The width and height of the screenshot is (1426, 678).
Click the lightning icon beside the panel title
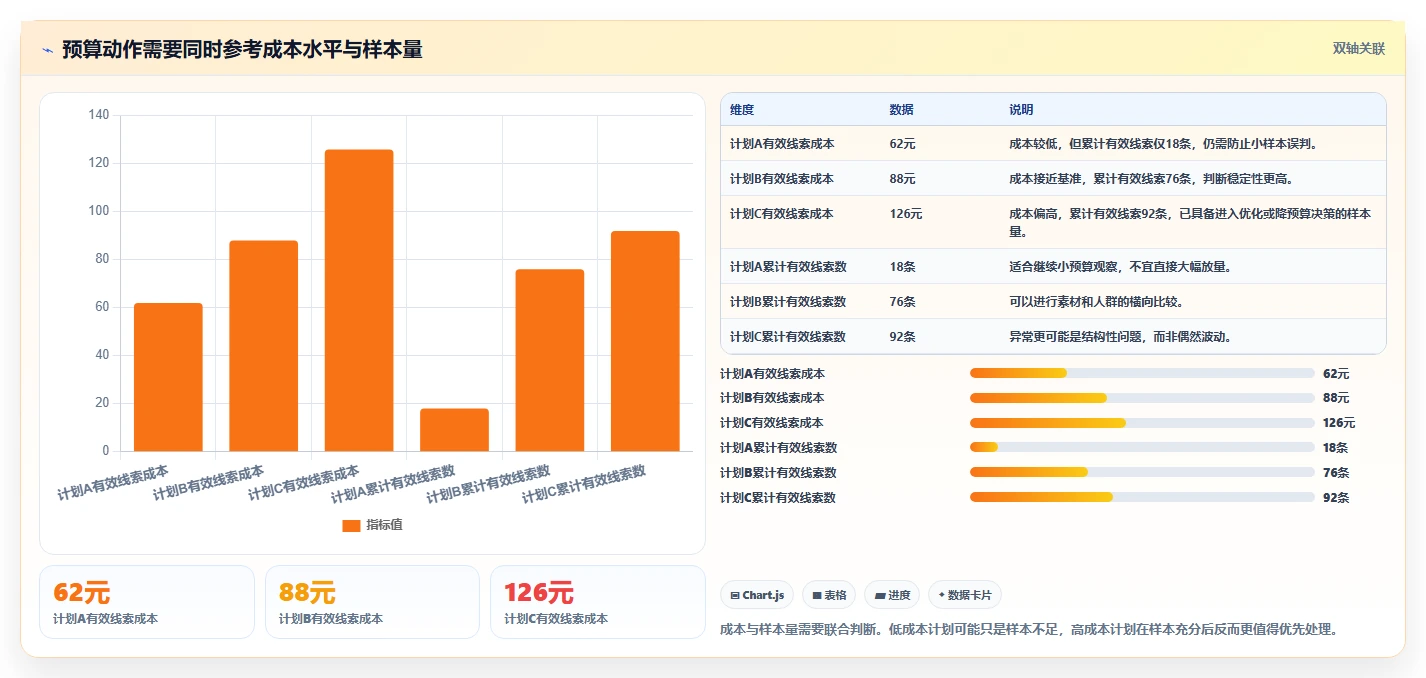point(47,50)
